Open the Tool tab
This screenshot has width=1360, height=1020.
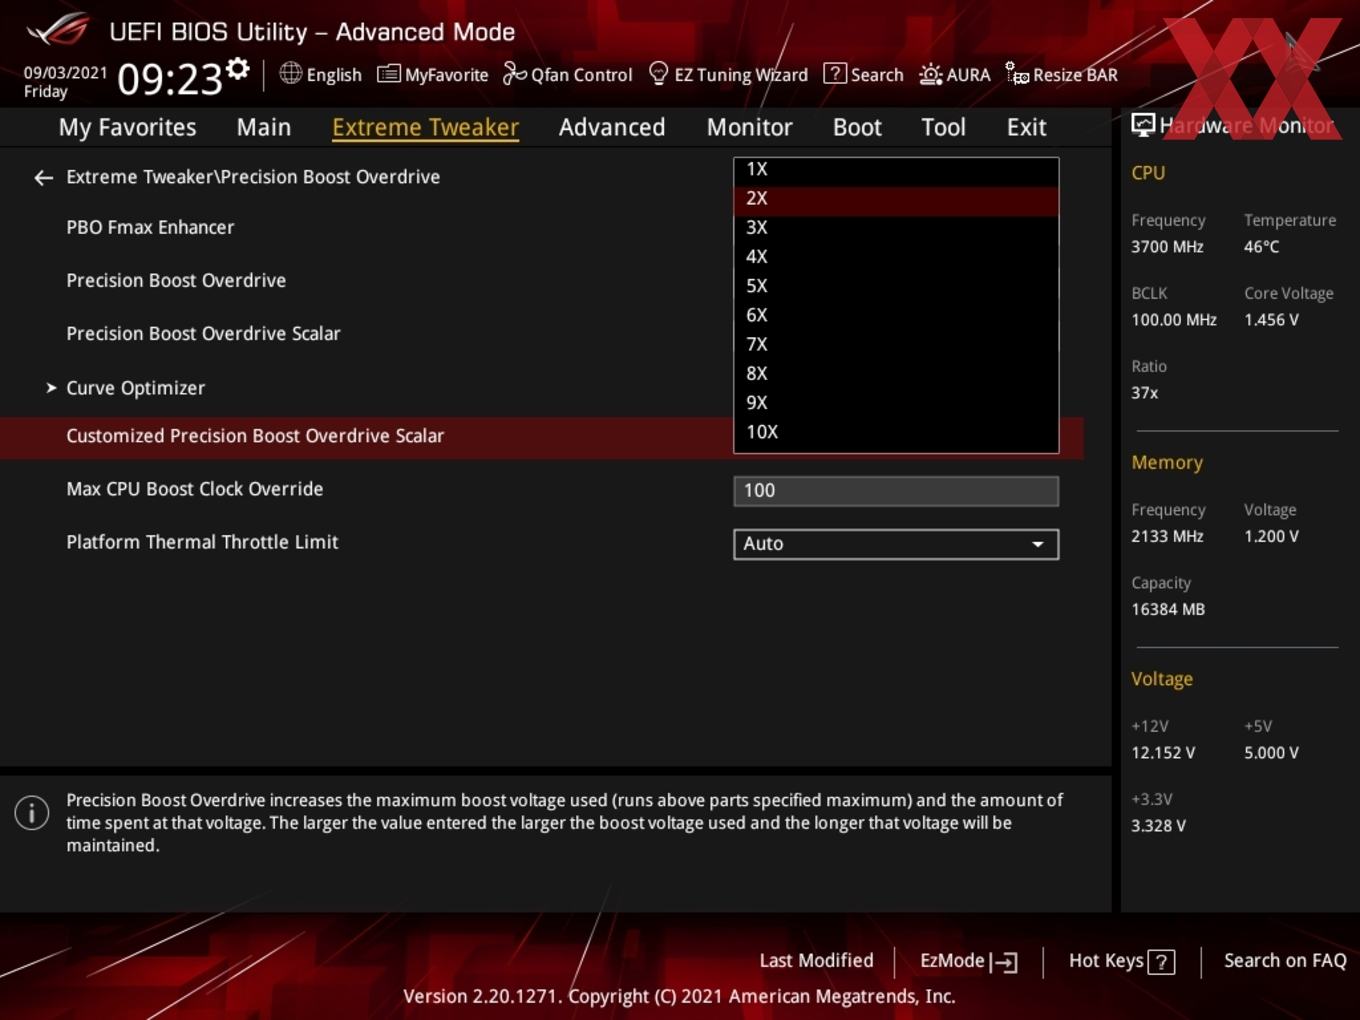943,127
